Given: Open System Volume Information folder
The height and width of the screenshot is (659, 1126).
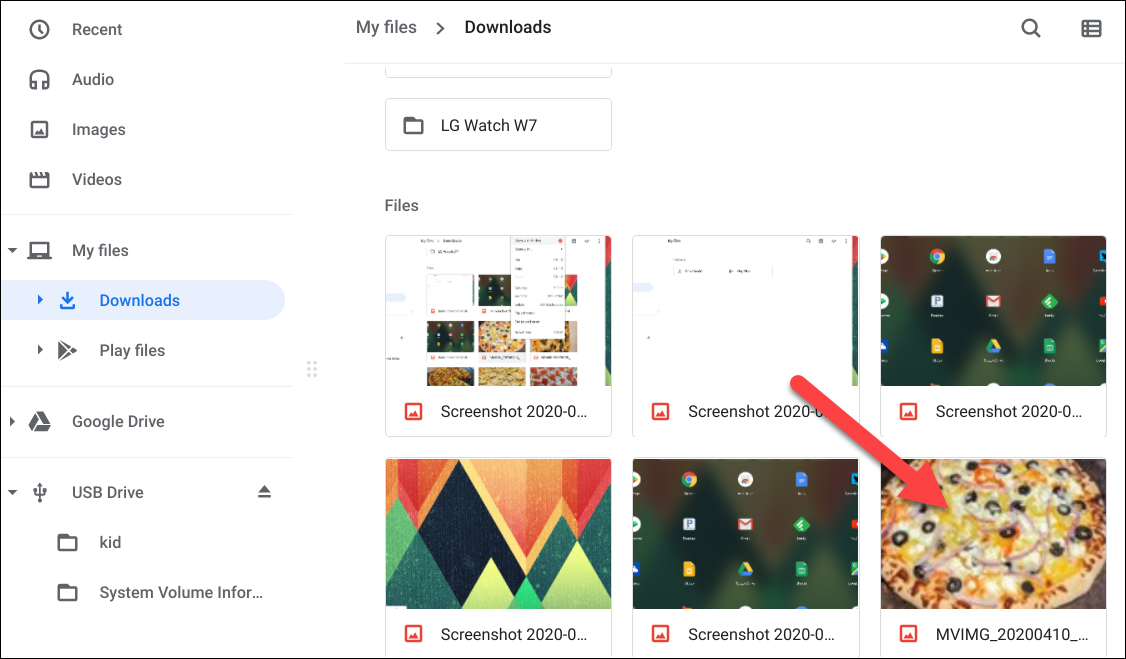Looking at the screenshot, I should coord(180,592).
